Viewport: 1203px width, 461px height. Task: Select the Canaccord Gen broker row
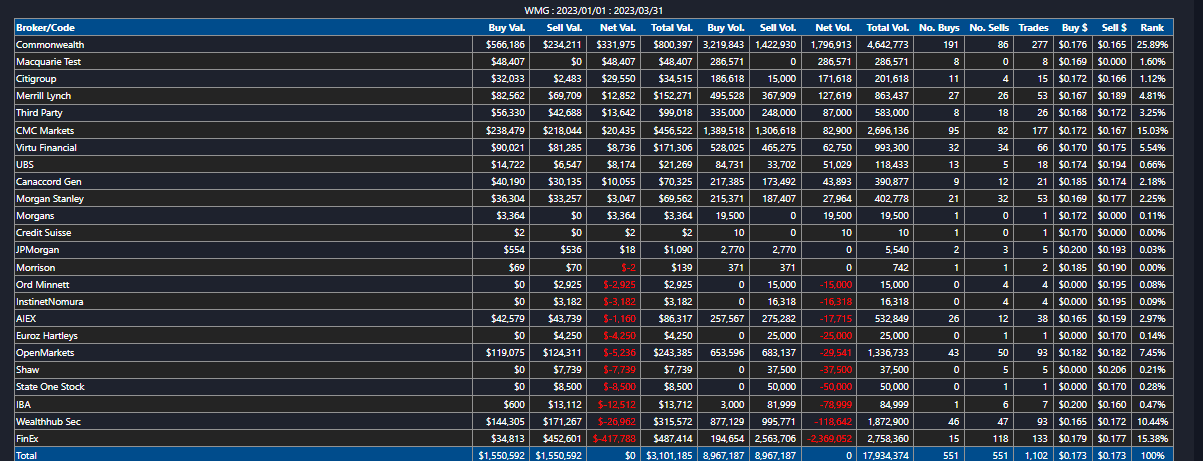pyautogui.click(x=592, y=182)
